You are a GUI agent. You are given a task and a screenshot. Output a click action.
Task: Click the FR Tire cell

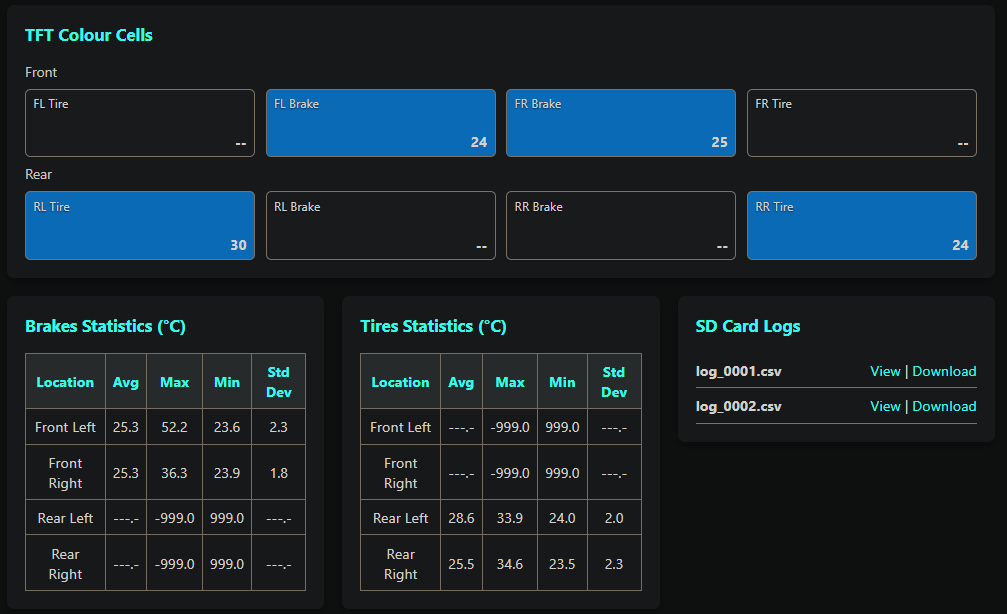pos(861,122)
